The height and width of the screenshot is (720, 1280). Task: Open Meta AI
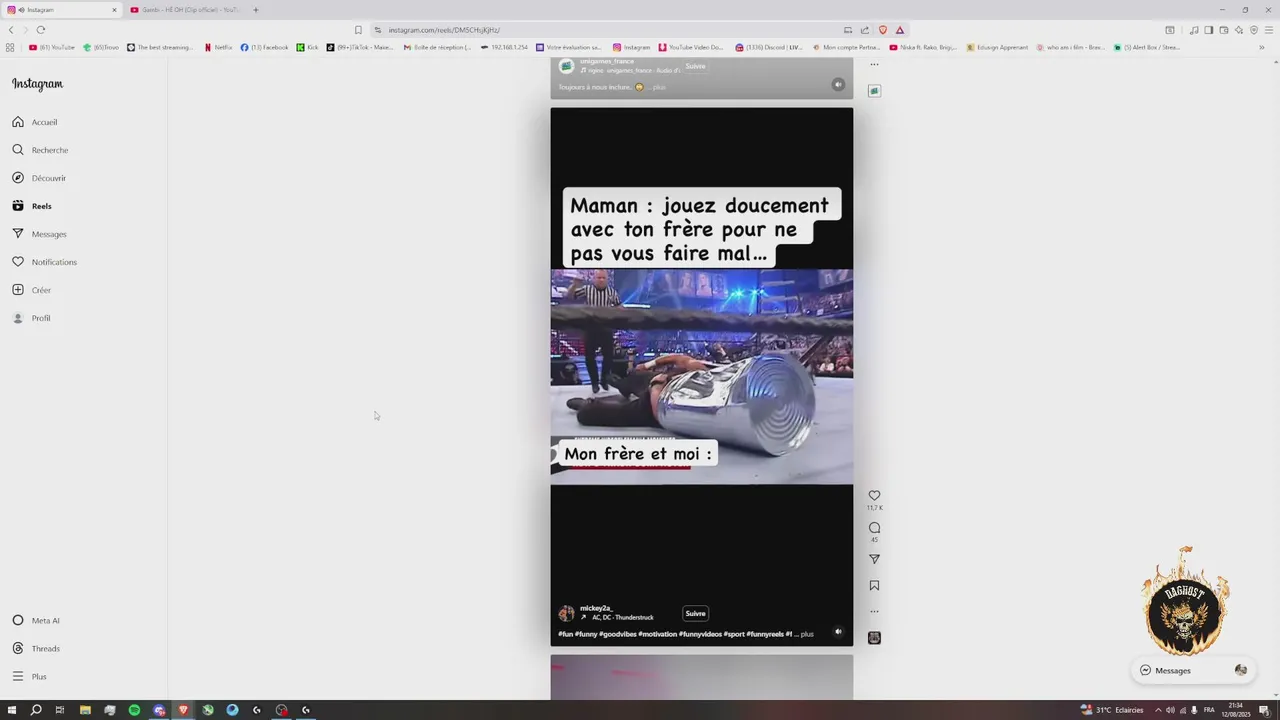tap(36, 620)
